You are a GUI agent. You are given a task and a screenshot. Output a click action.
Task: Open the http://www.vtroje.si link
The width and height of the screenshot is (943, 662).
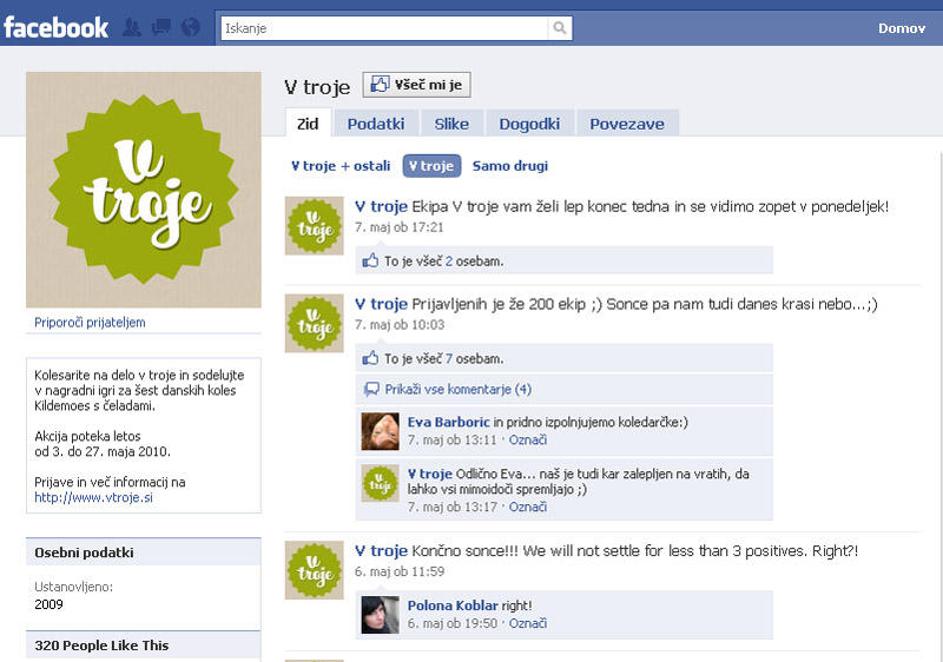point(93,497)
